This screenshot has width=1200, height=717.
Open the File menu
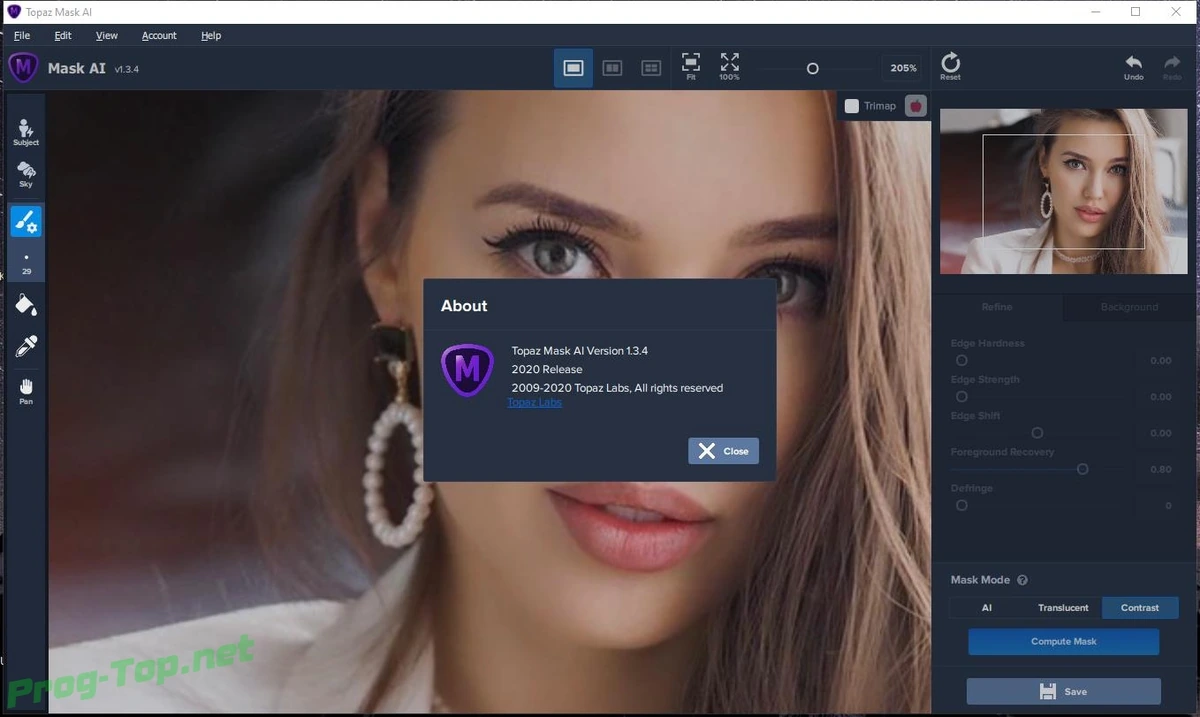tap(22, 35)
